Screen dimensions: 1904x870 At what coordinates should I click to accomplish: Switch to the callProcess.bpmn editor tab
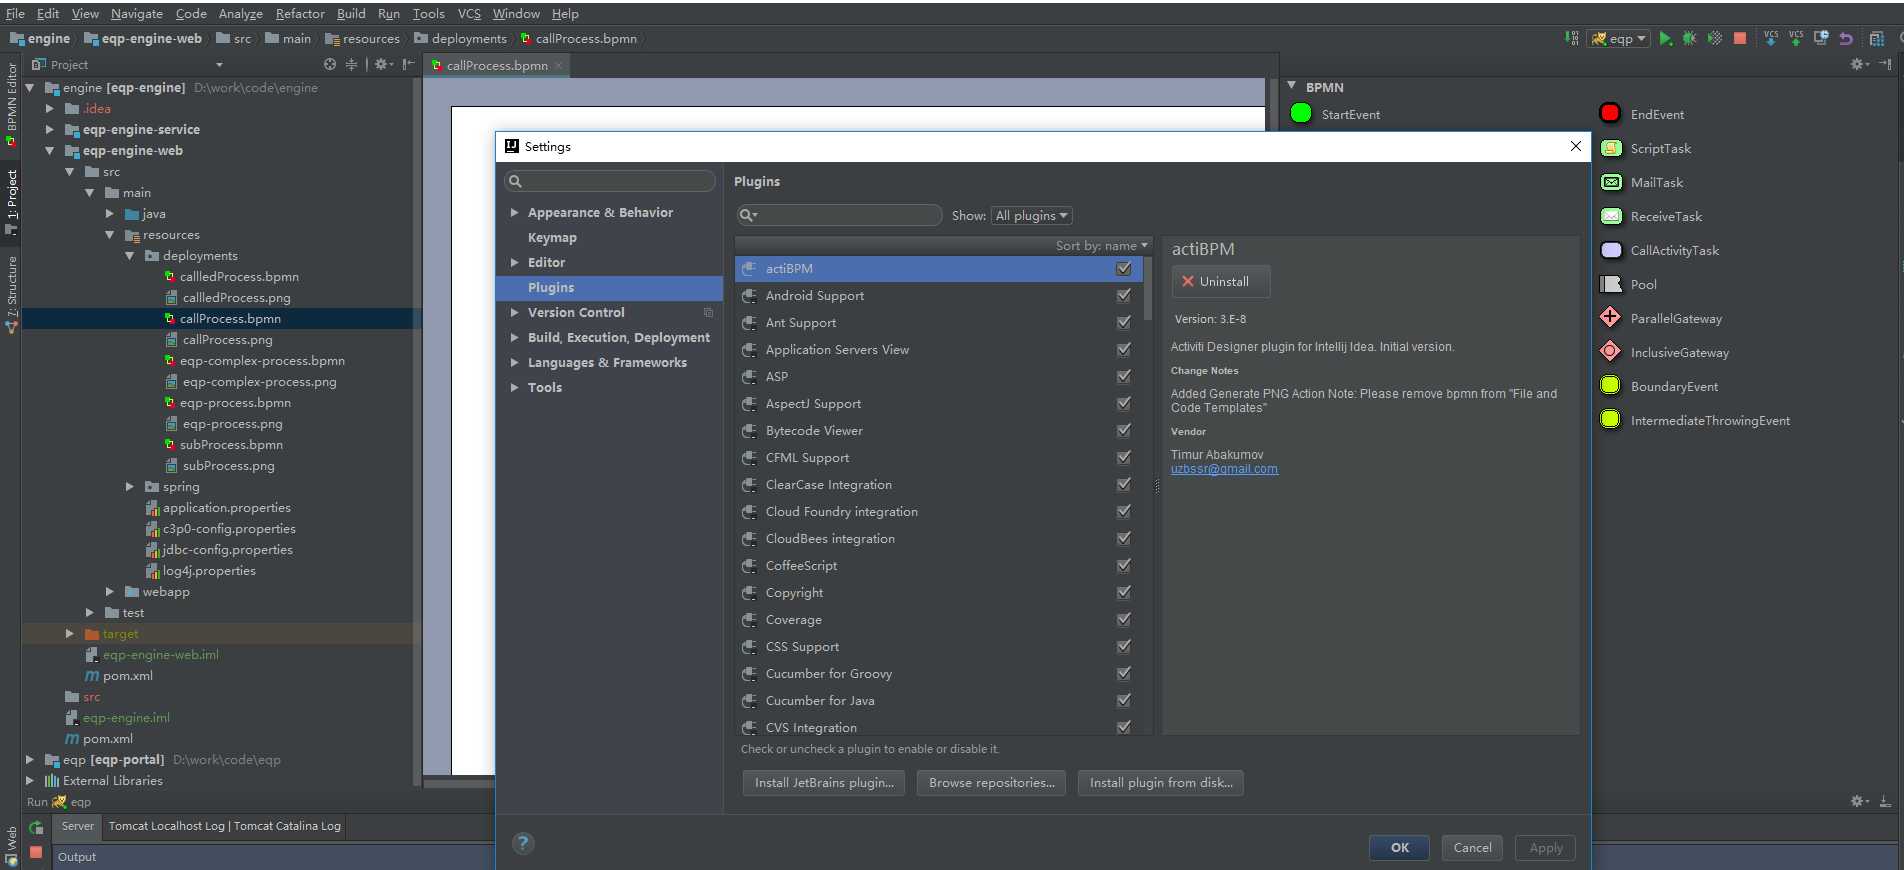[497, 65]
